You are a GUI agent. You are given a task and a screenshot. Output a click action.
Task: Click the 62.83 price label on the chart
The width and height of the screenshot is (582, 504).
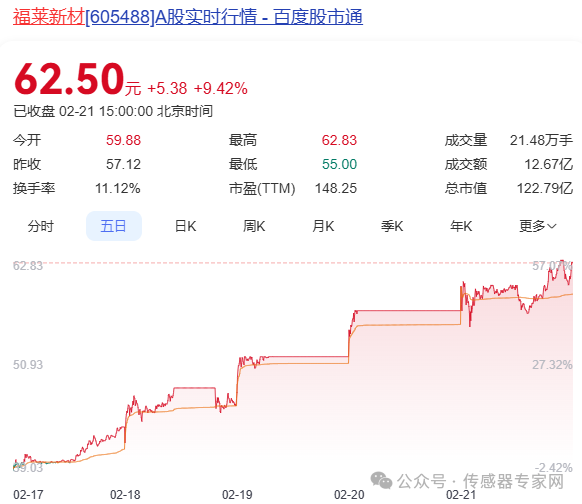pyautogui.click(x=28, y=266)
